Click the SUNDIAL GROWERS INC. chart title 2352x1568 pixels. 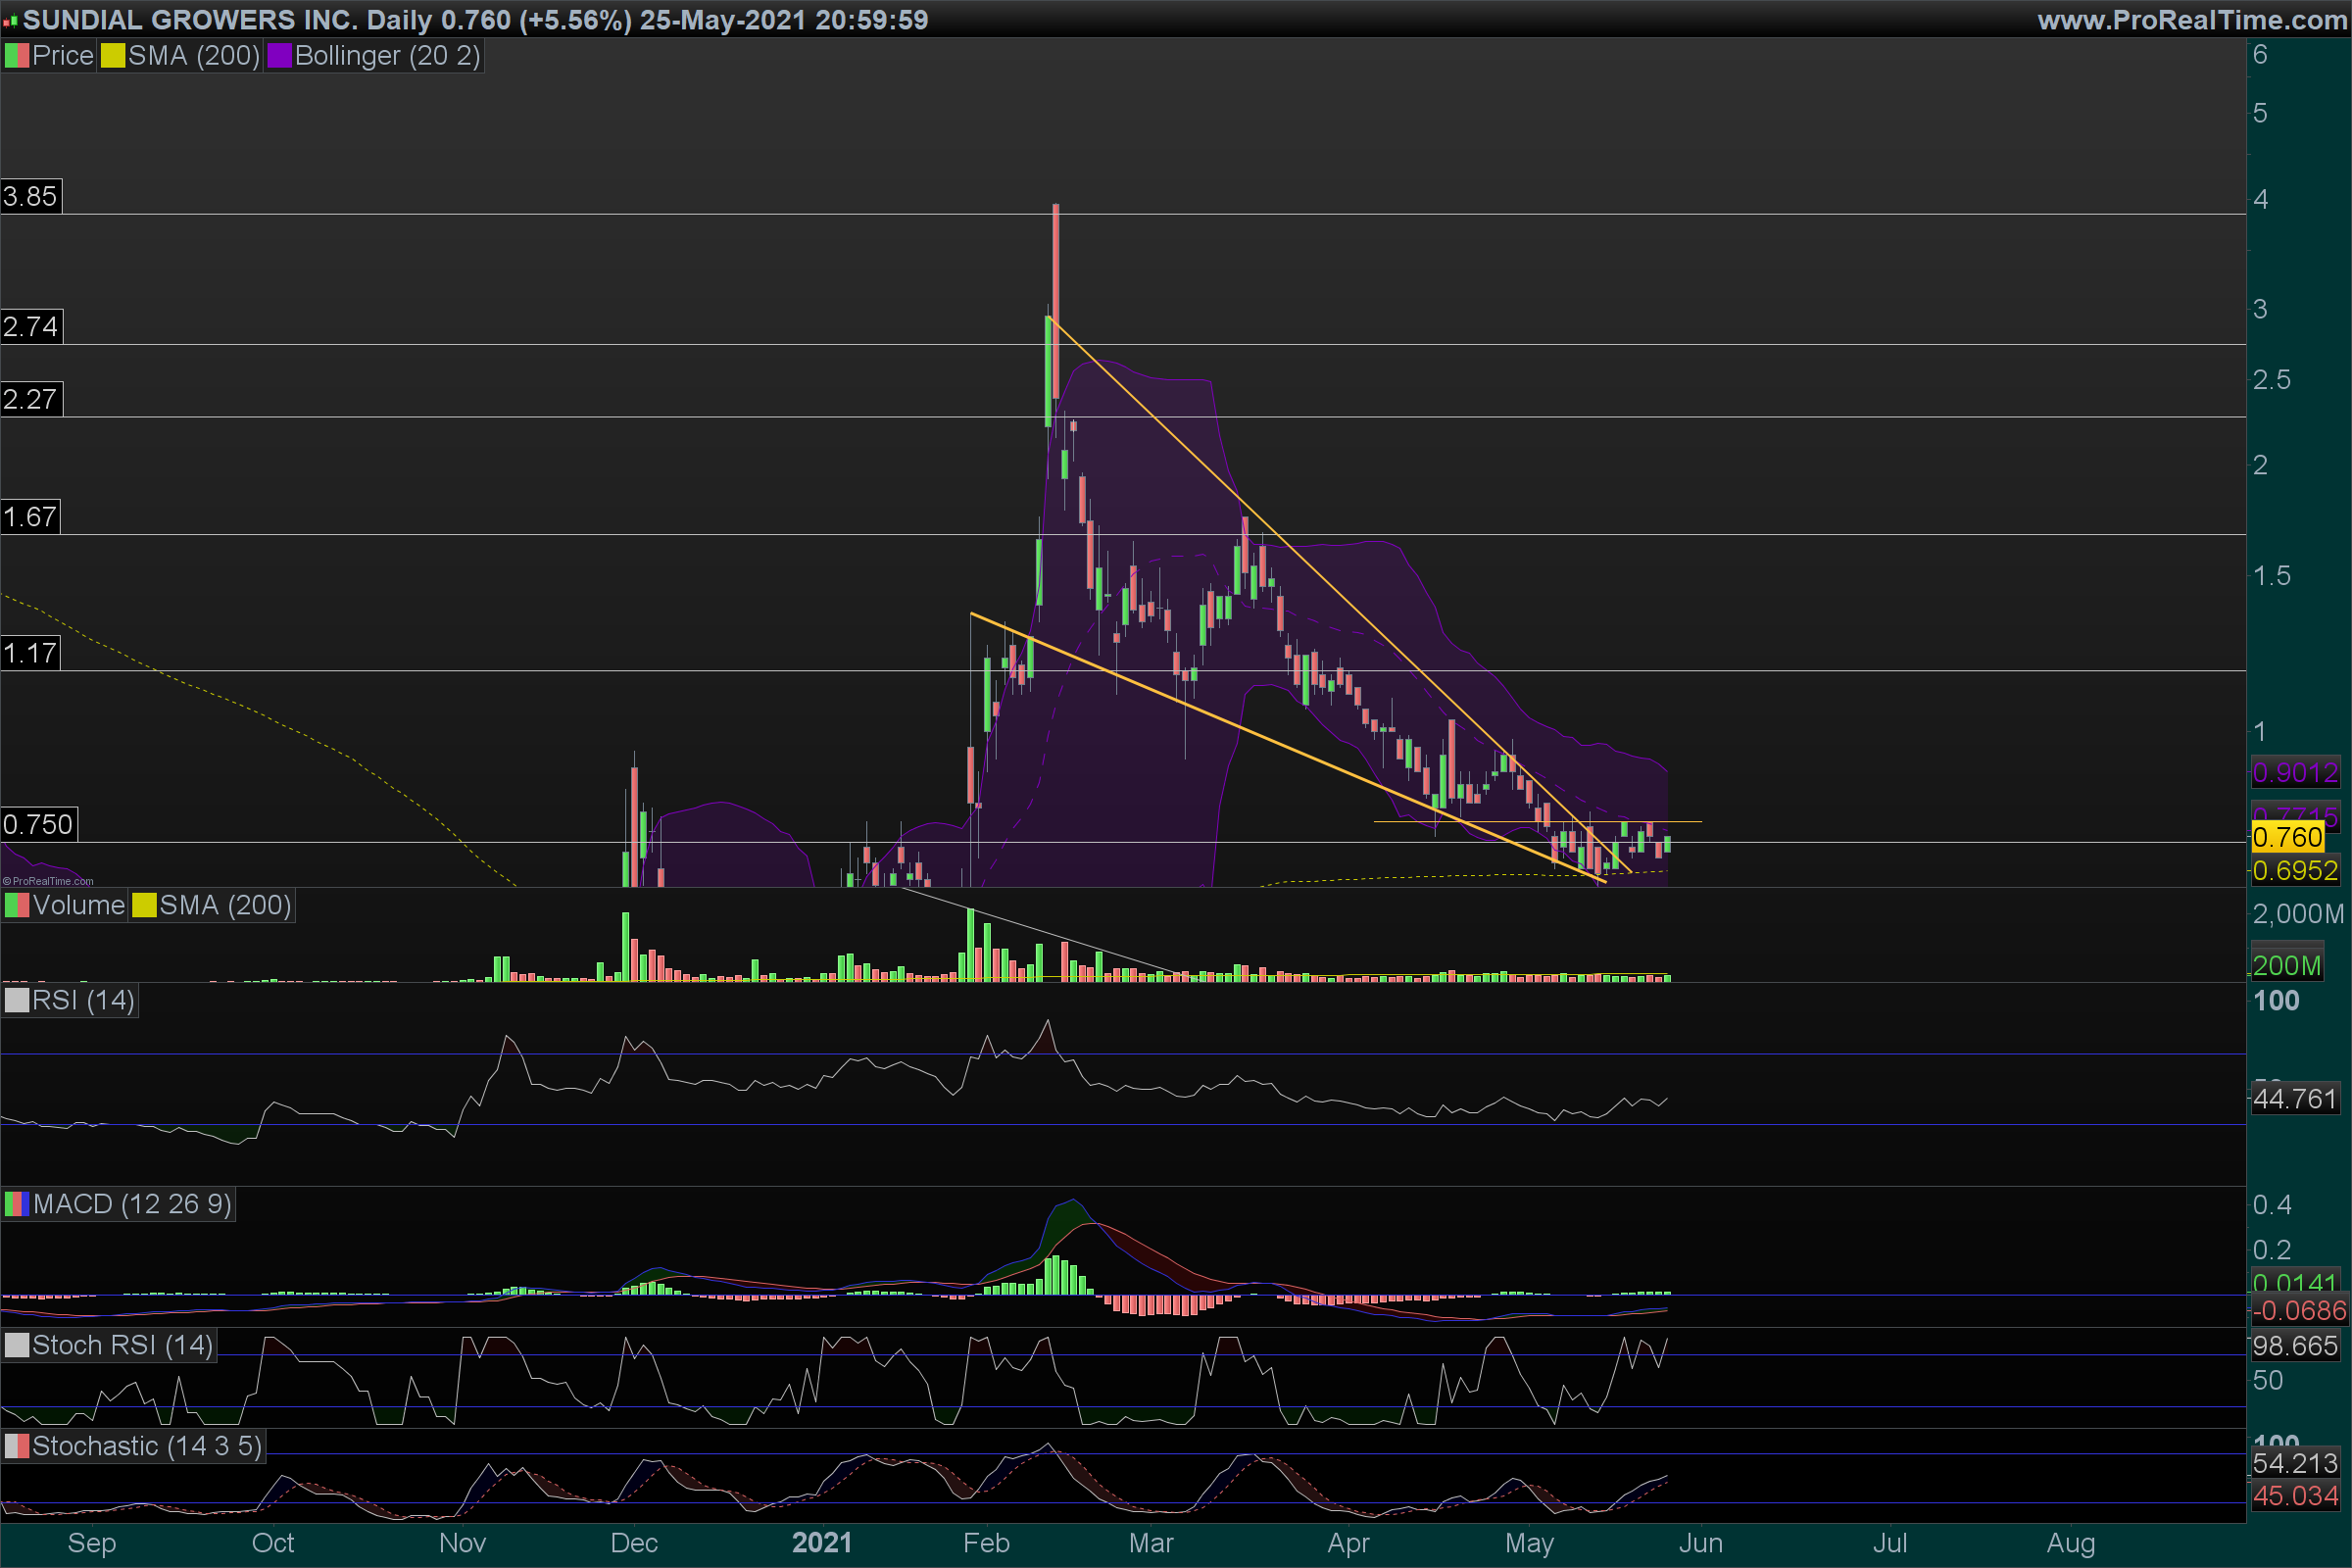190,19
